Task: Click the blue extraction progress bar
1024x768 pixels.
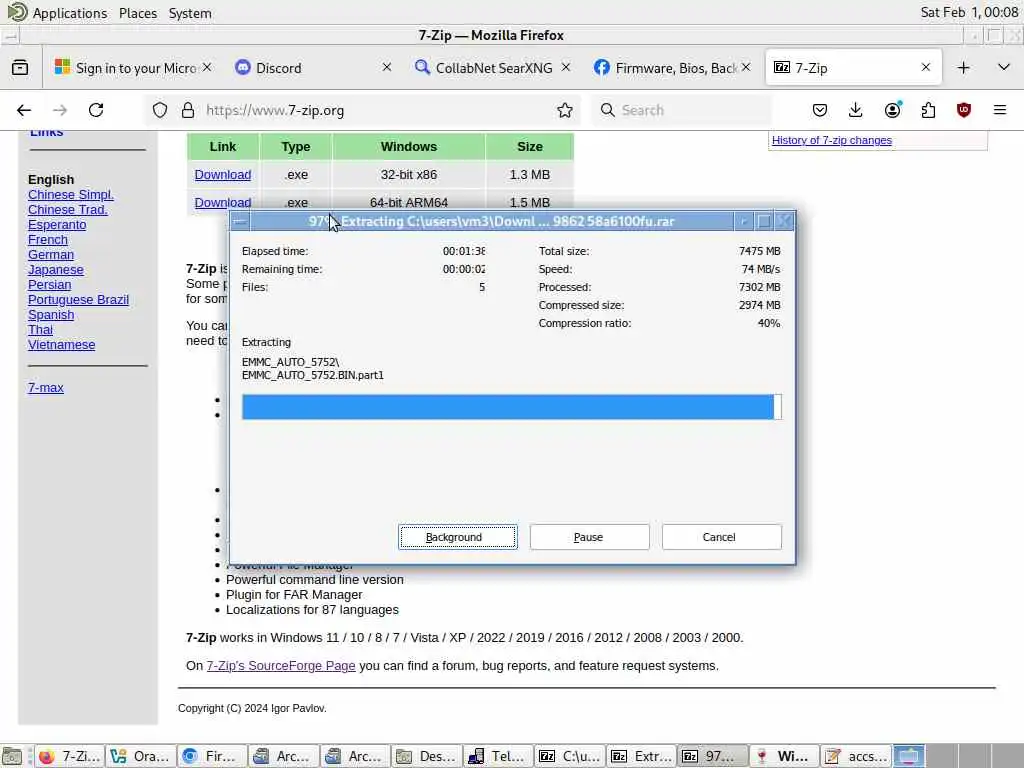Action: tap(511, 407)
